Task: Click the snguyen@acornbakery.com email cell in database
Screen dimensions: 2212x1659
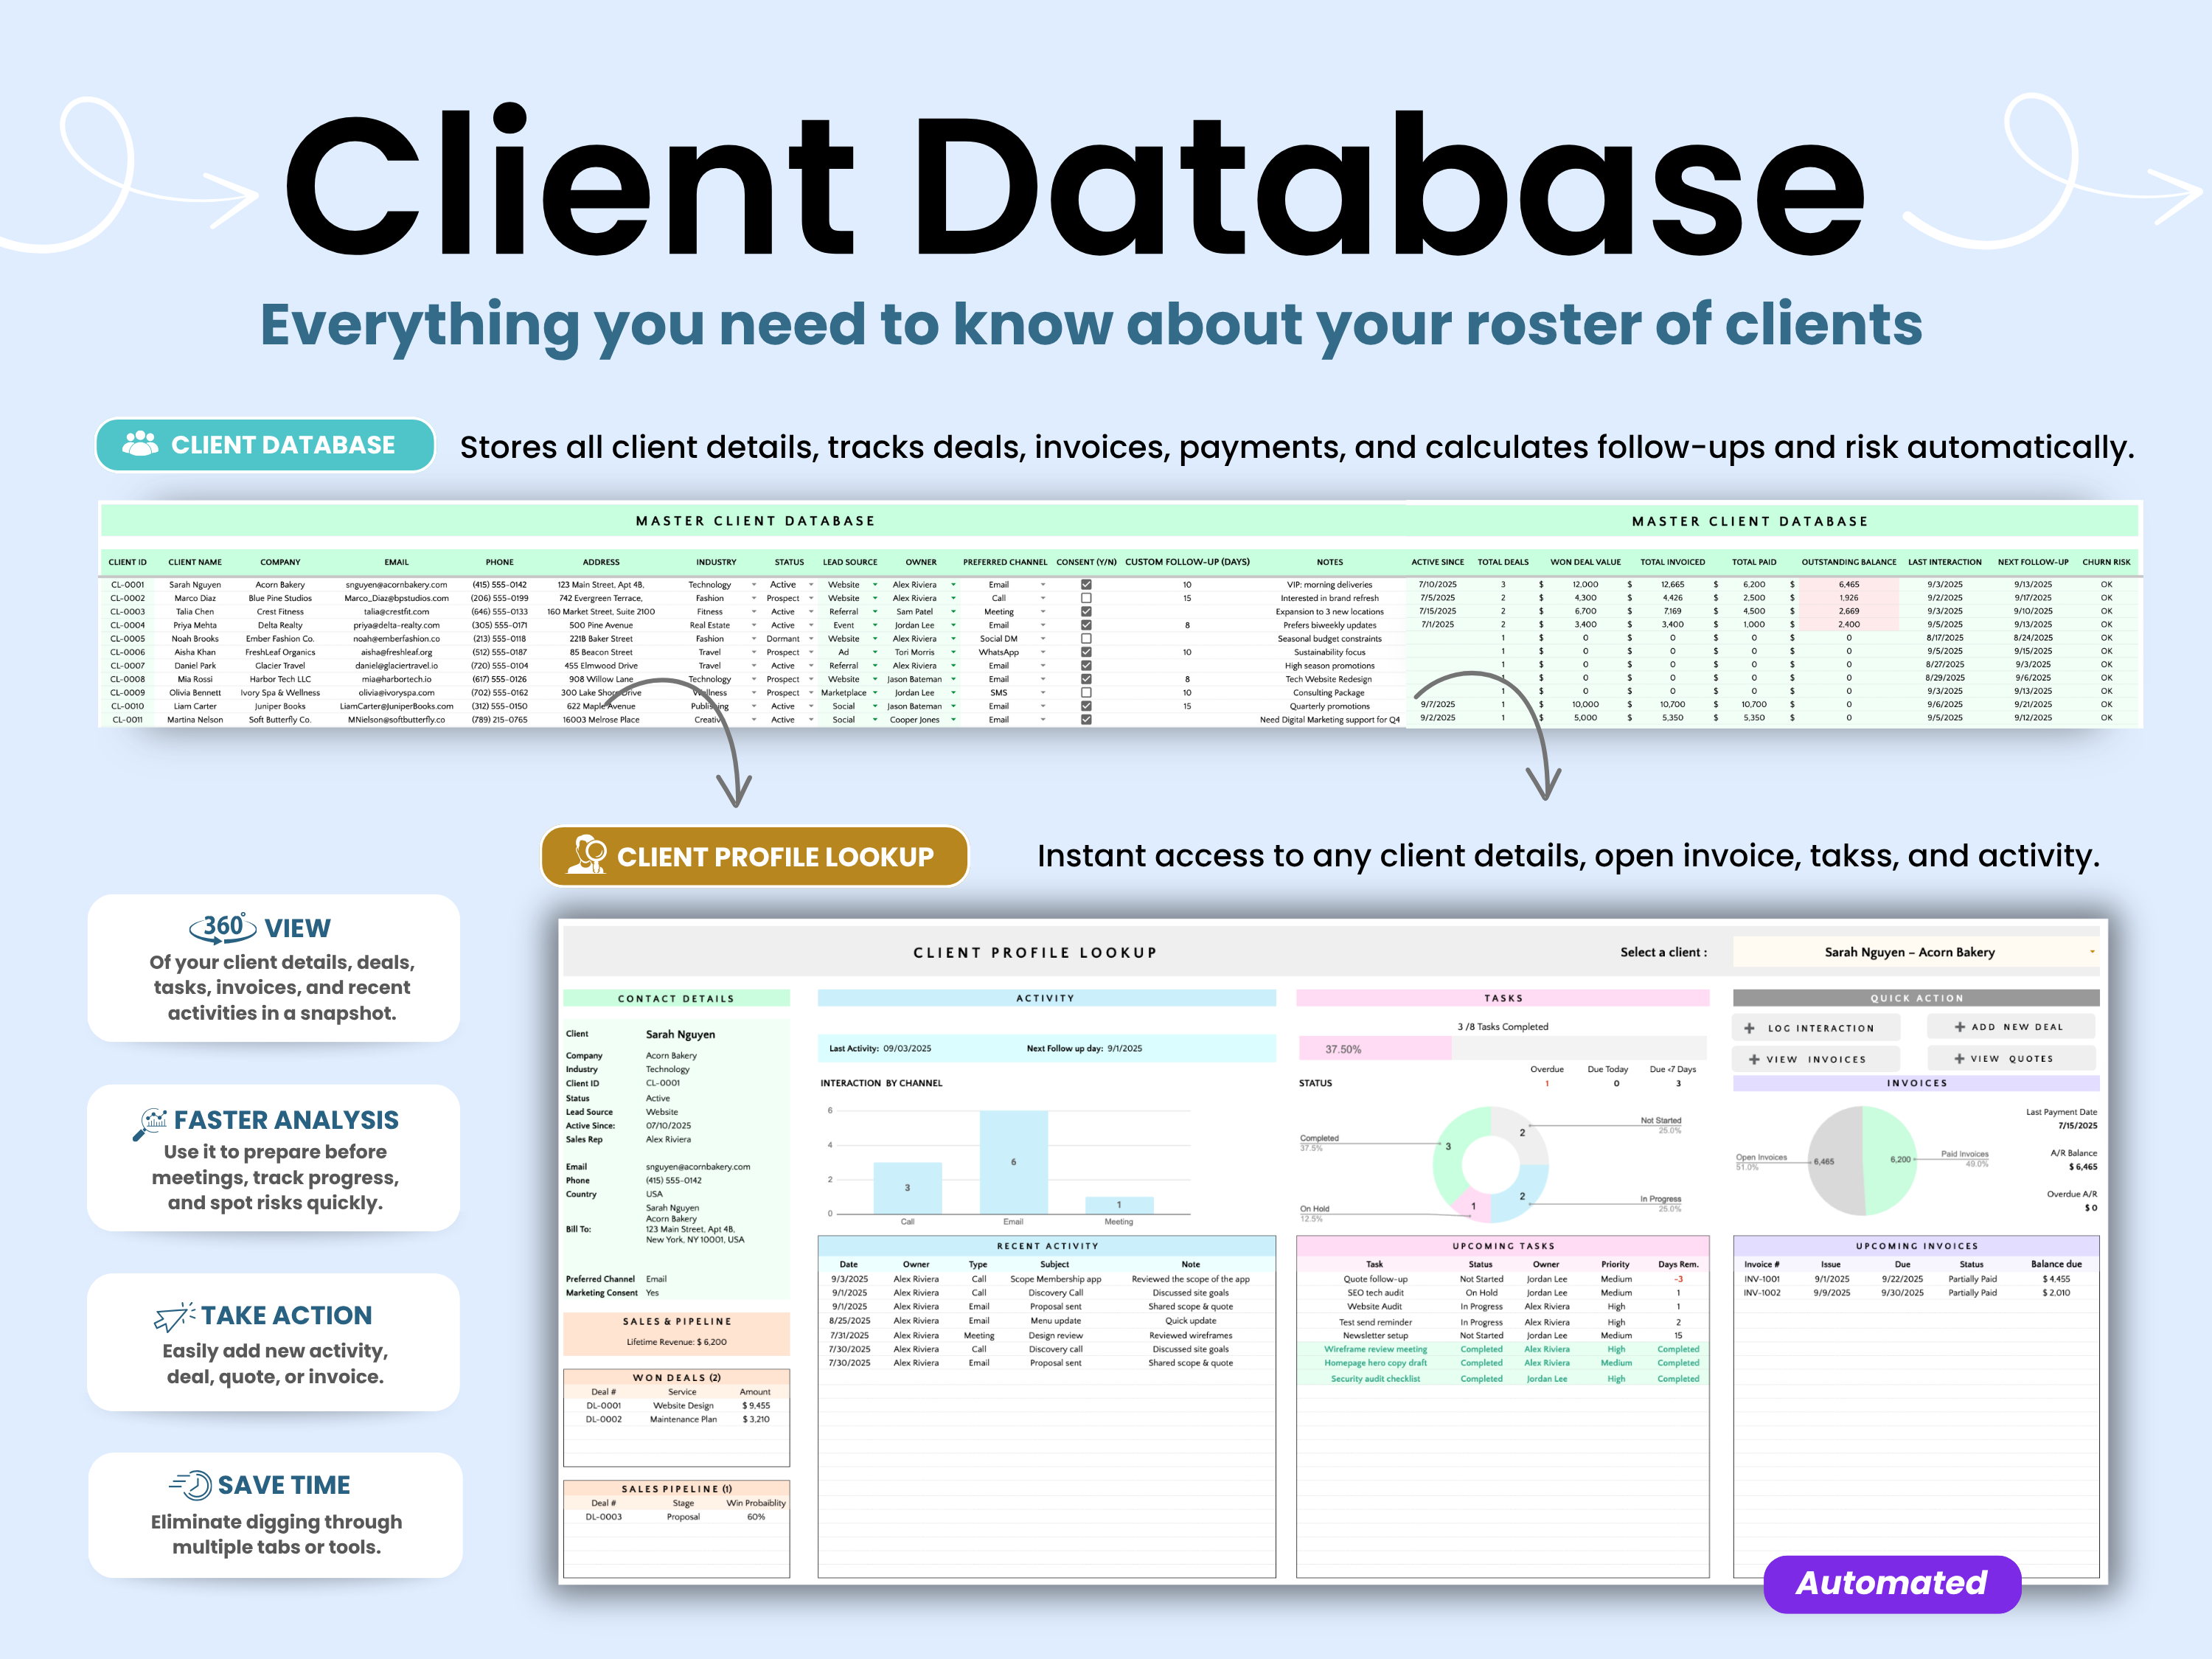Action: [x=396, y=585]
